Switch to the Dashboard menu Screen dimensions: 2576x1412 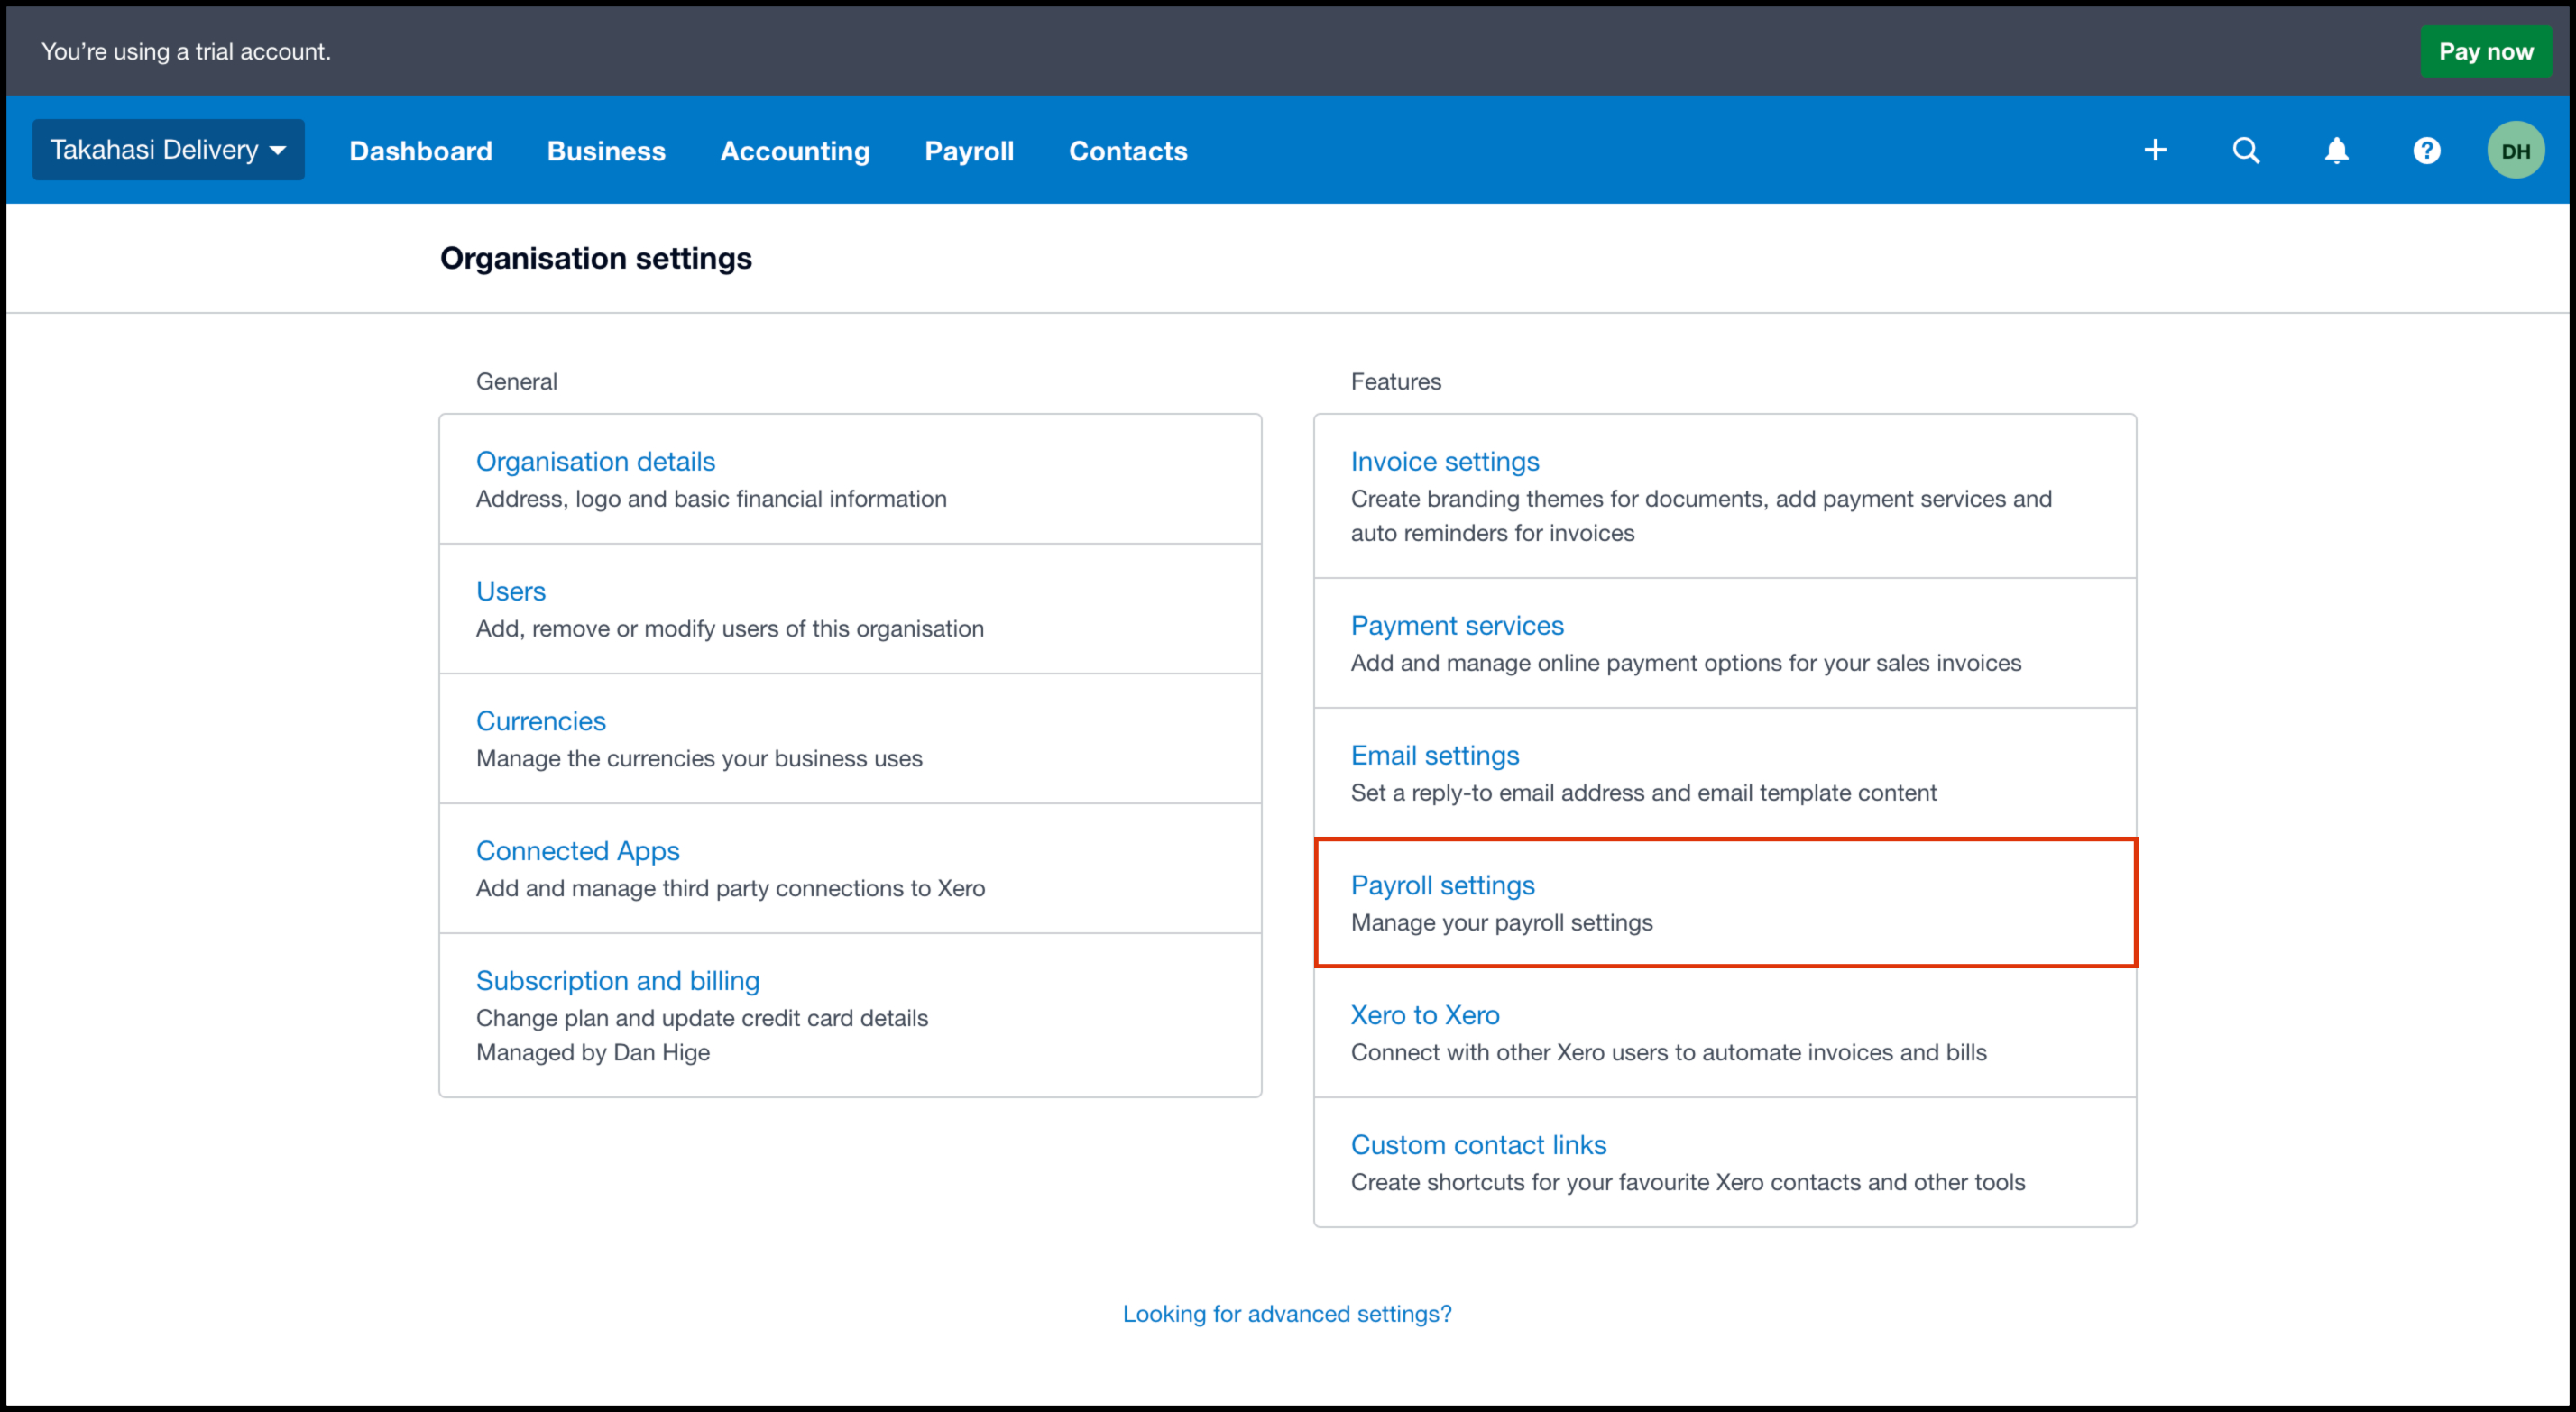(x=420, y=151)
